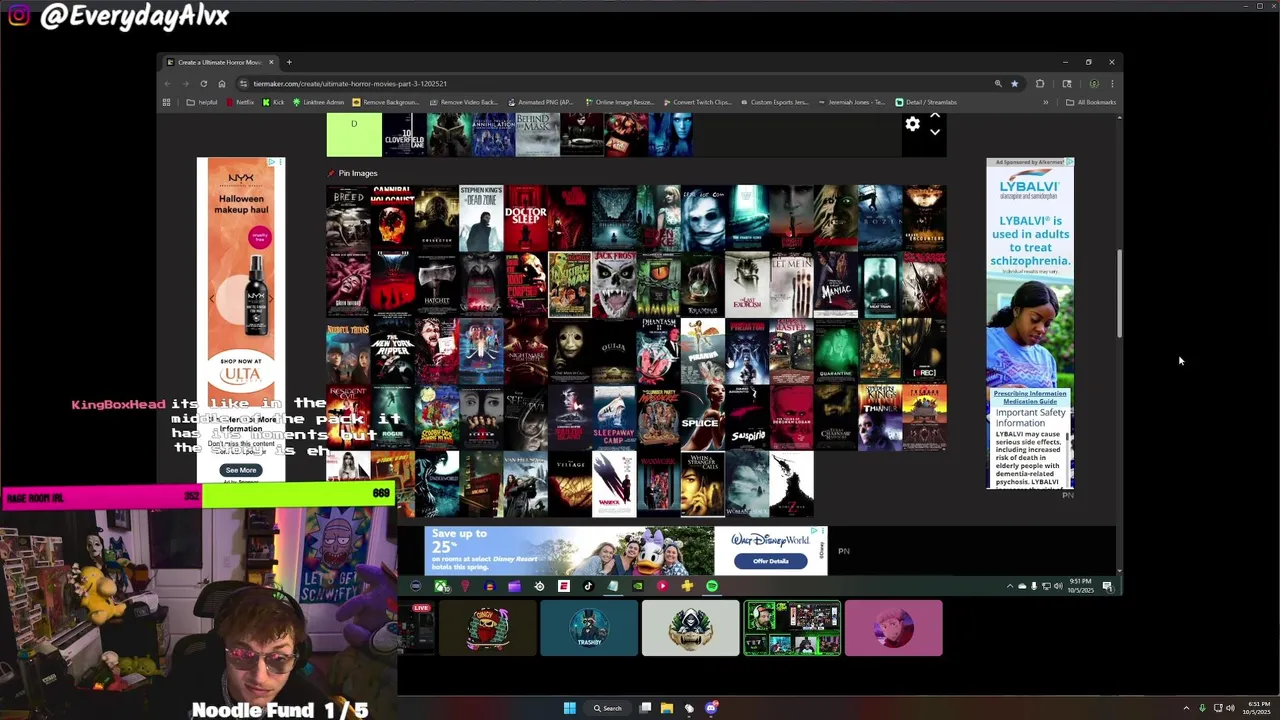1280x720 pixels.
Task: Pick the Phantasm II poster
Action: click(658, 351)
